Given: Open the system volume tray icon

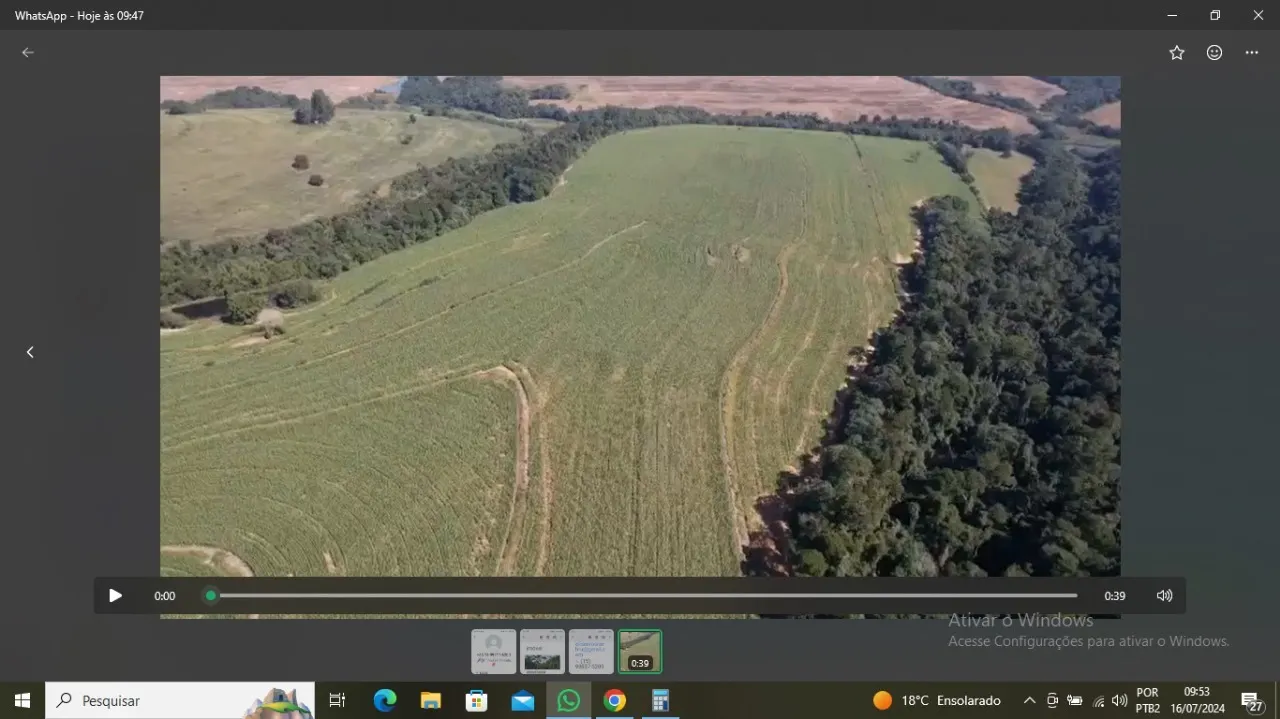Looking at the screenshot, I should 1120,701.
